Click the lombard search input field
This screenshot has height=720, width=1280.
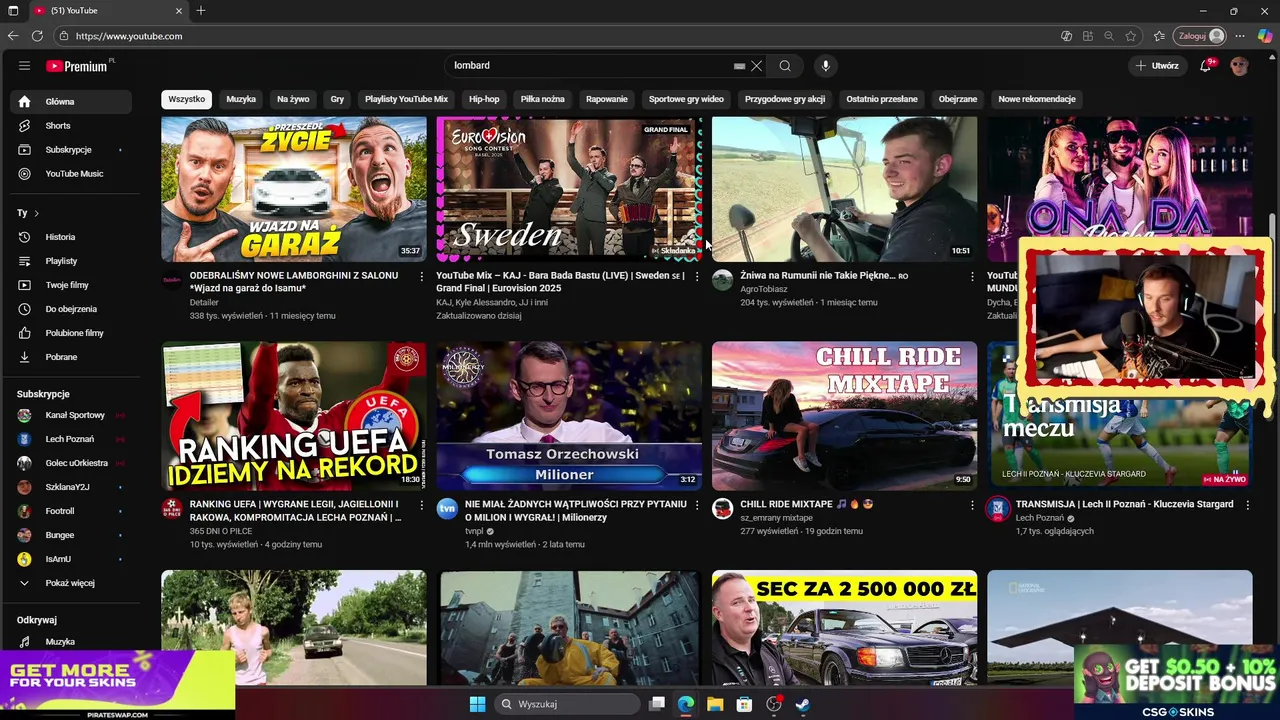tap(590, 66)
